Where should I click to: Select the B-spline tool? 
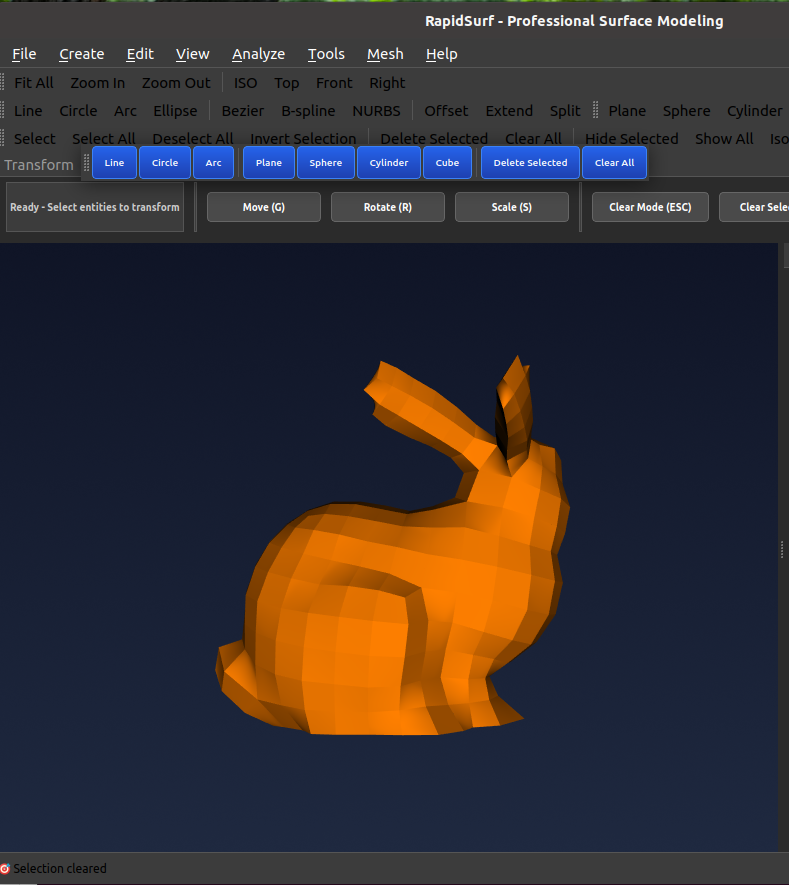tap(308, 111)
